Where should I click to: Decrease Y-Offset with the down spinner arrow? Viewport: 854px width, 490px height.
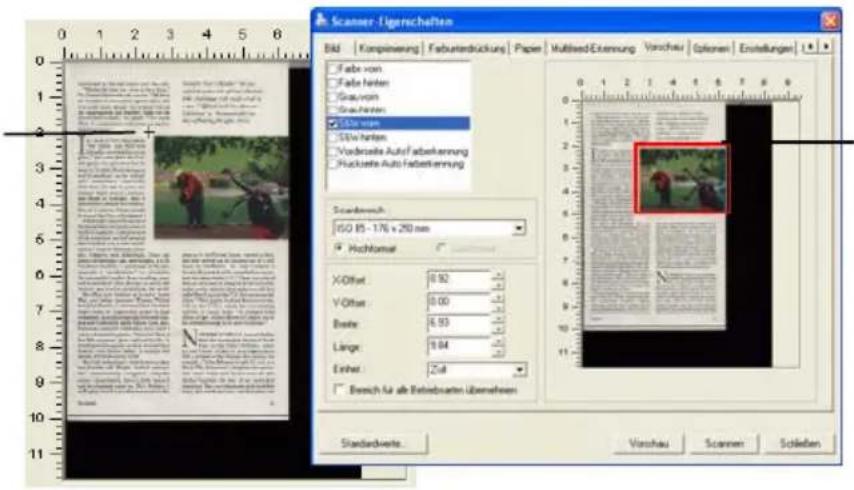tap(498, 307)
